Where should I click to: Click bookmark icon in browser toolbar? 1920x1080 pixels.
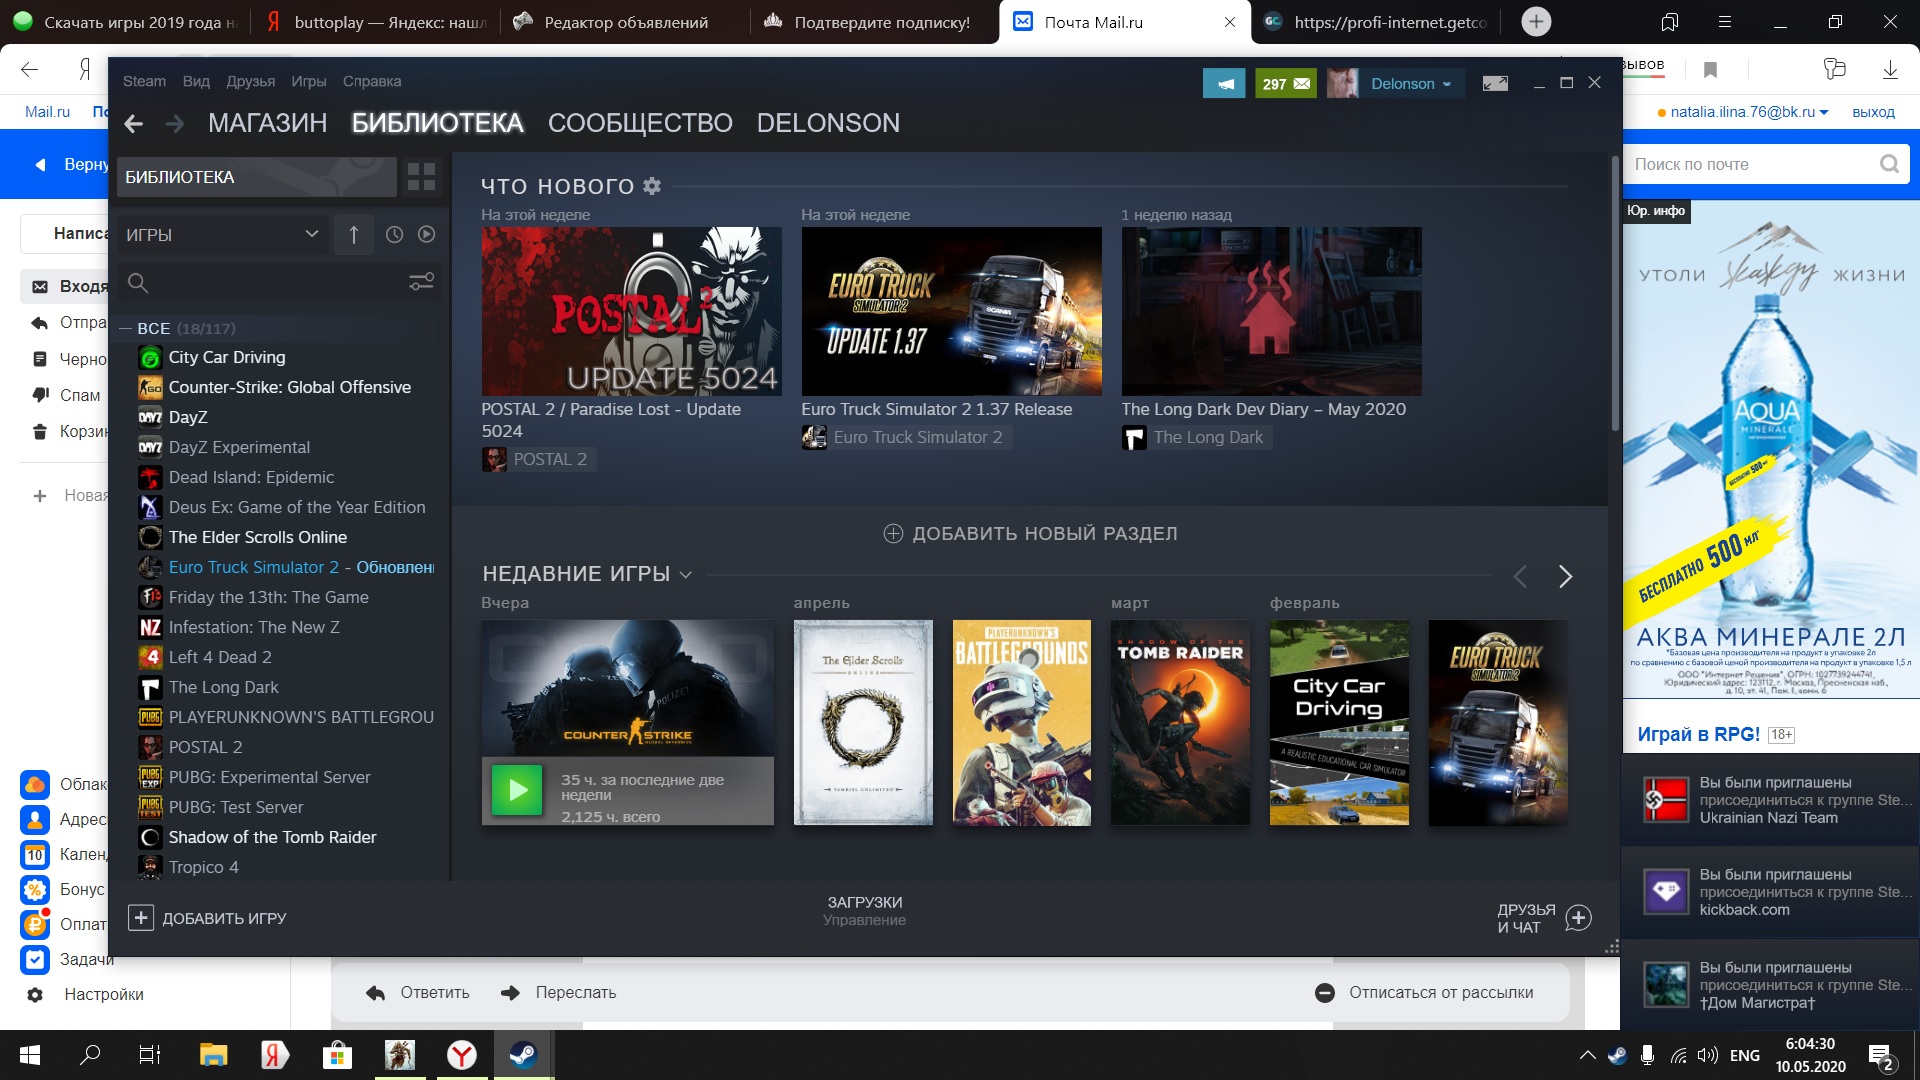1710,70
